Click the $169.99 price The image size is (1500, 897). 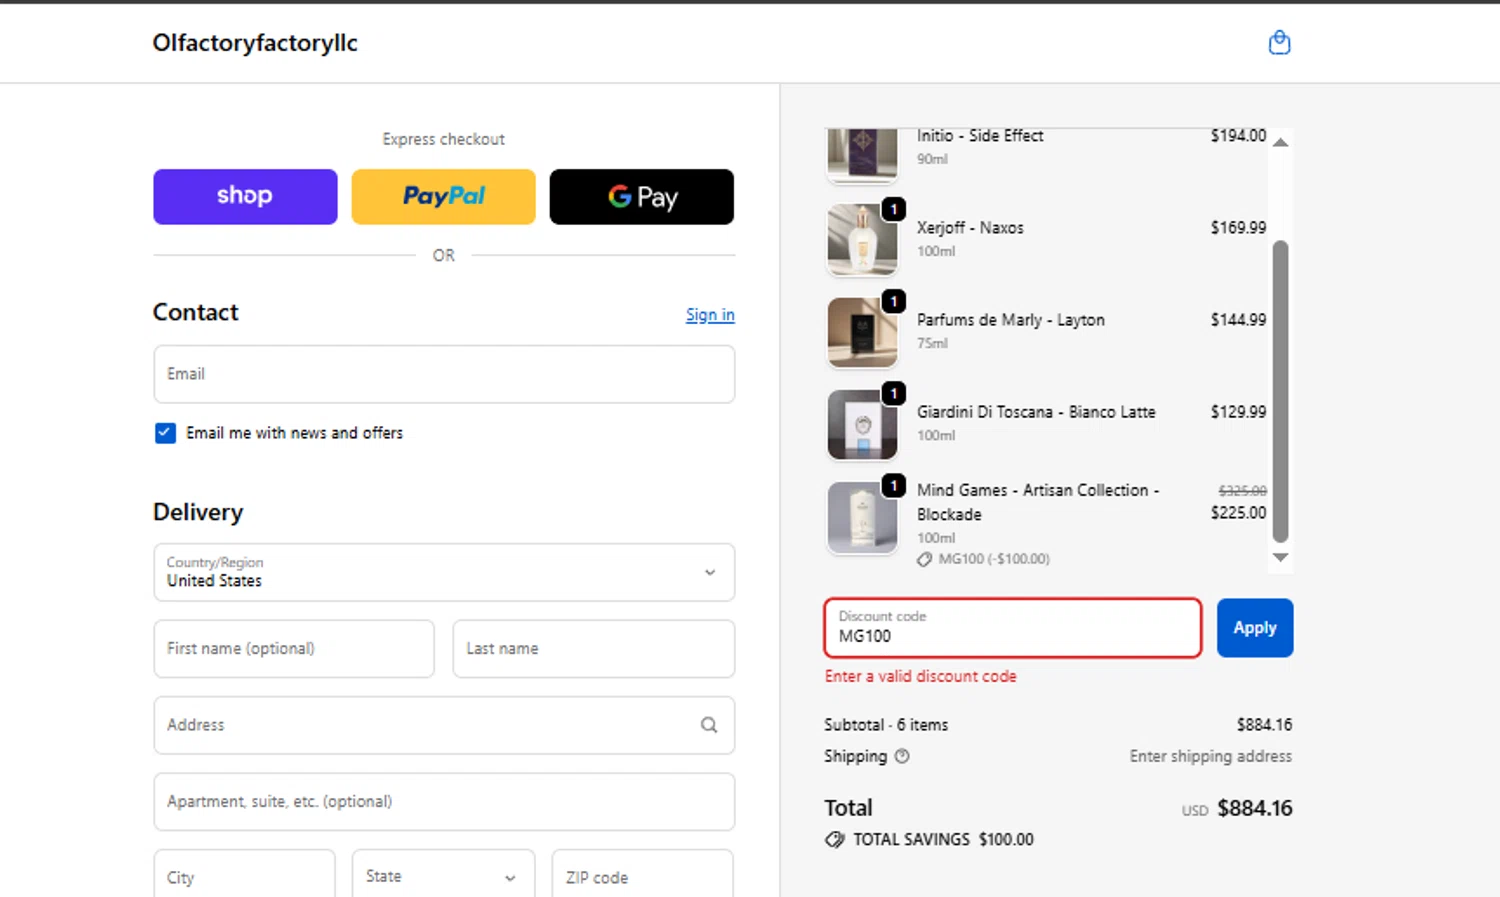coord(1238,228)
